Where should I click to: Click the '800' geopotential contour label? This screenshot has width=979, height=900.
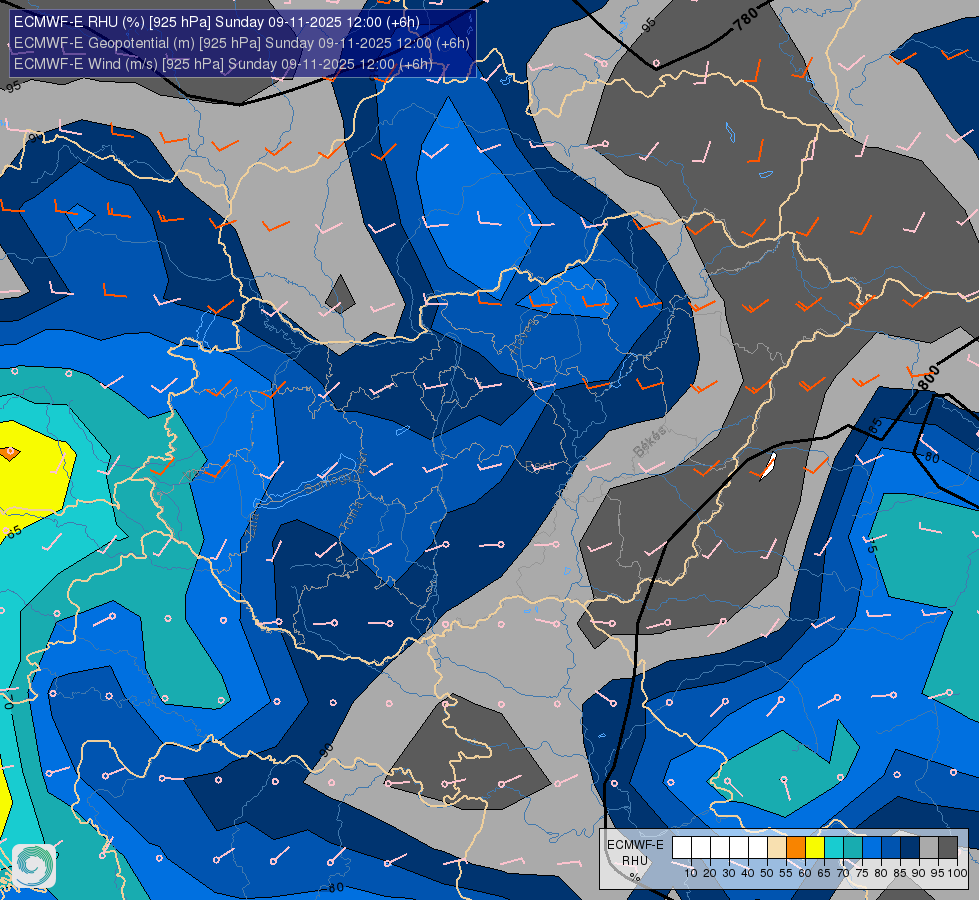click(x=928, y=378)
